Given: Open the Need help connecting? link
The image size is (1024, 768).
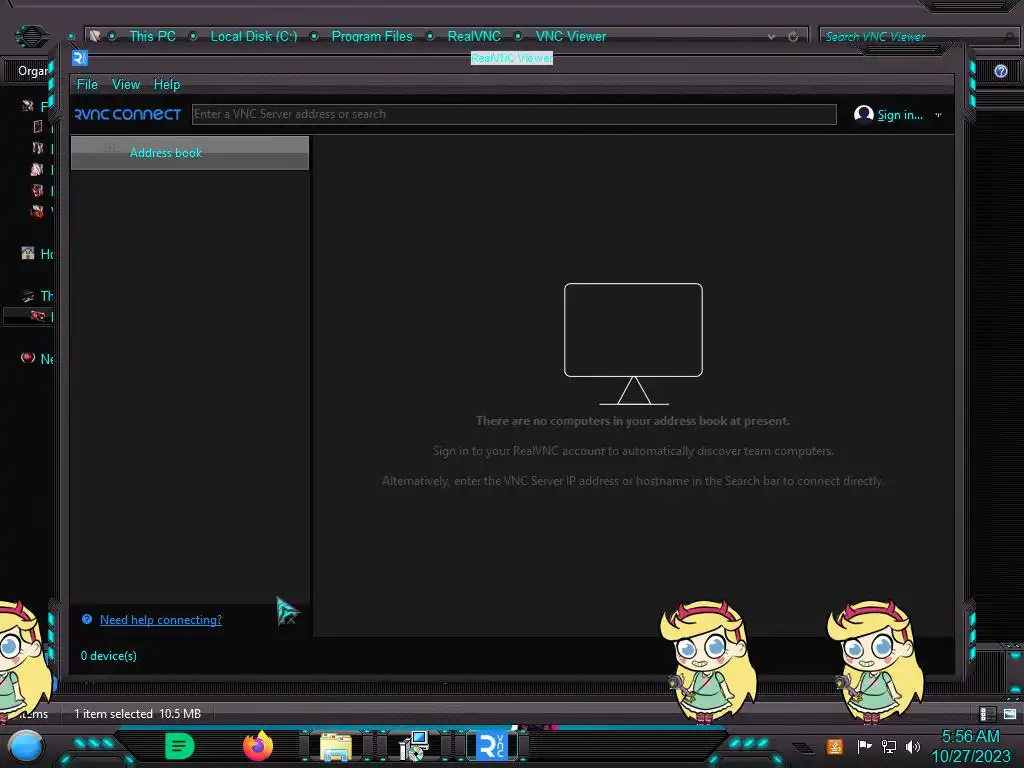Looking at the screenshot, I should click(161, 620).
